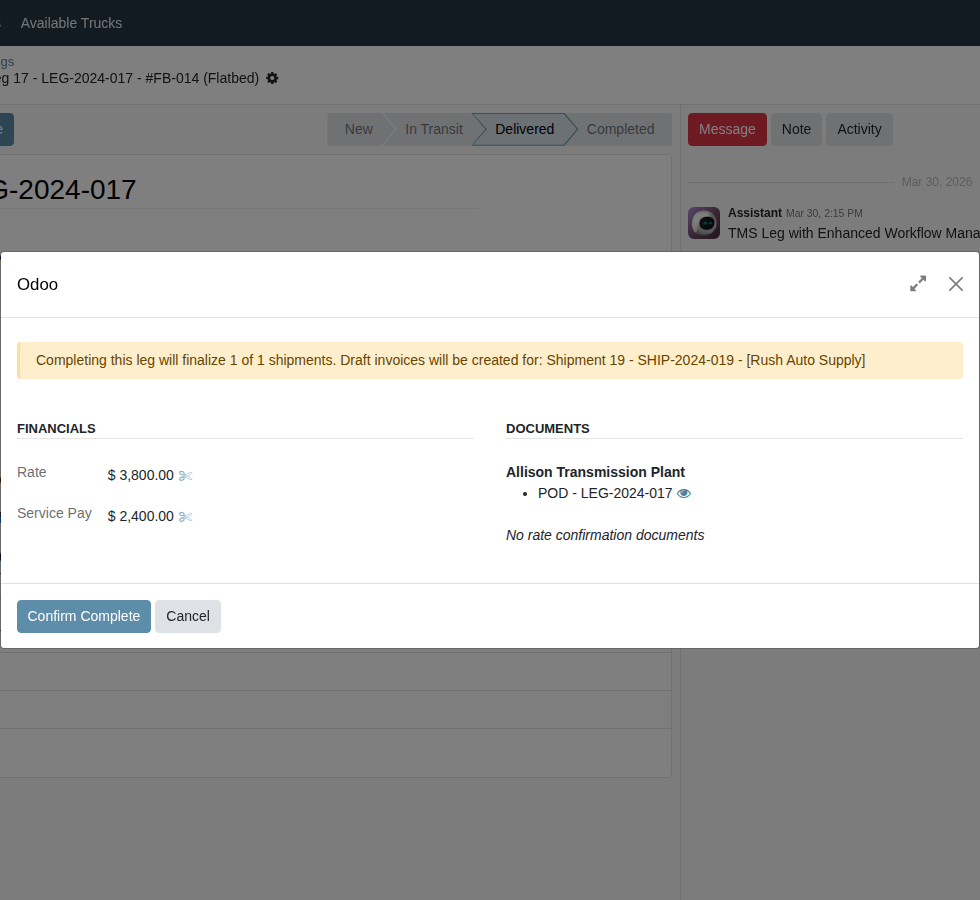Image resolution: width=980 pixels, height=900 pixels.
Task: Open Available Trucks menu
Action: [71, 23]
